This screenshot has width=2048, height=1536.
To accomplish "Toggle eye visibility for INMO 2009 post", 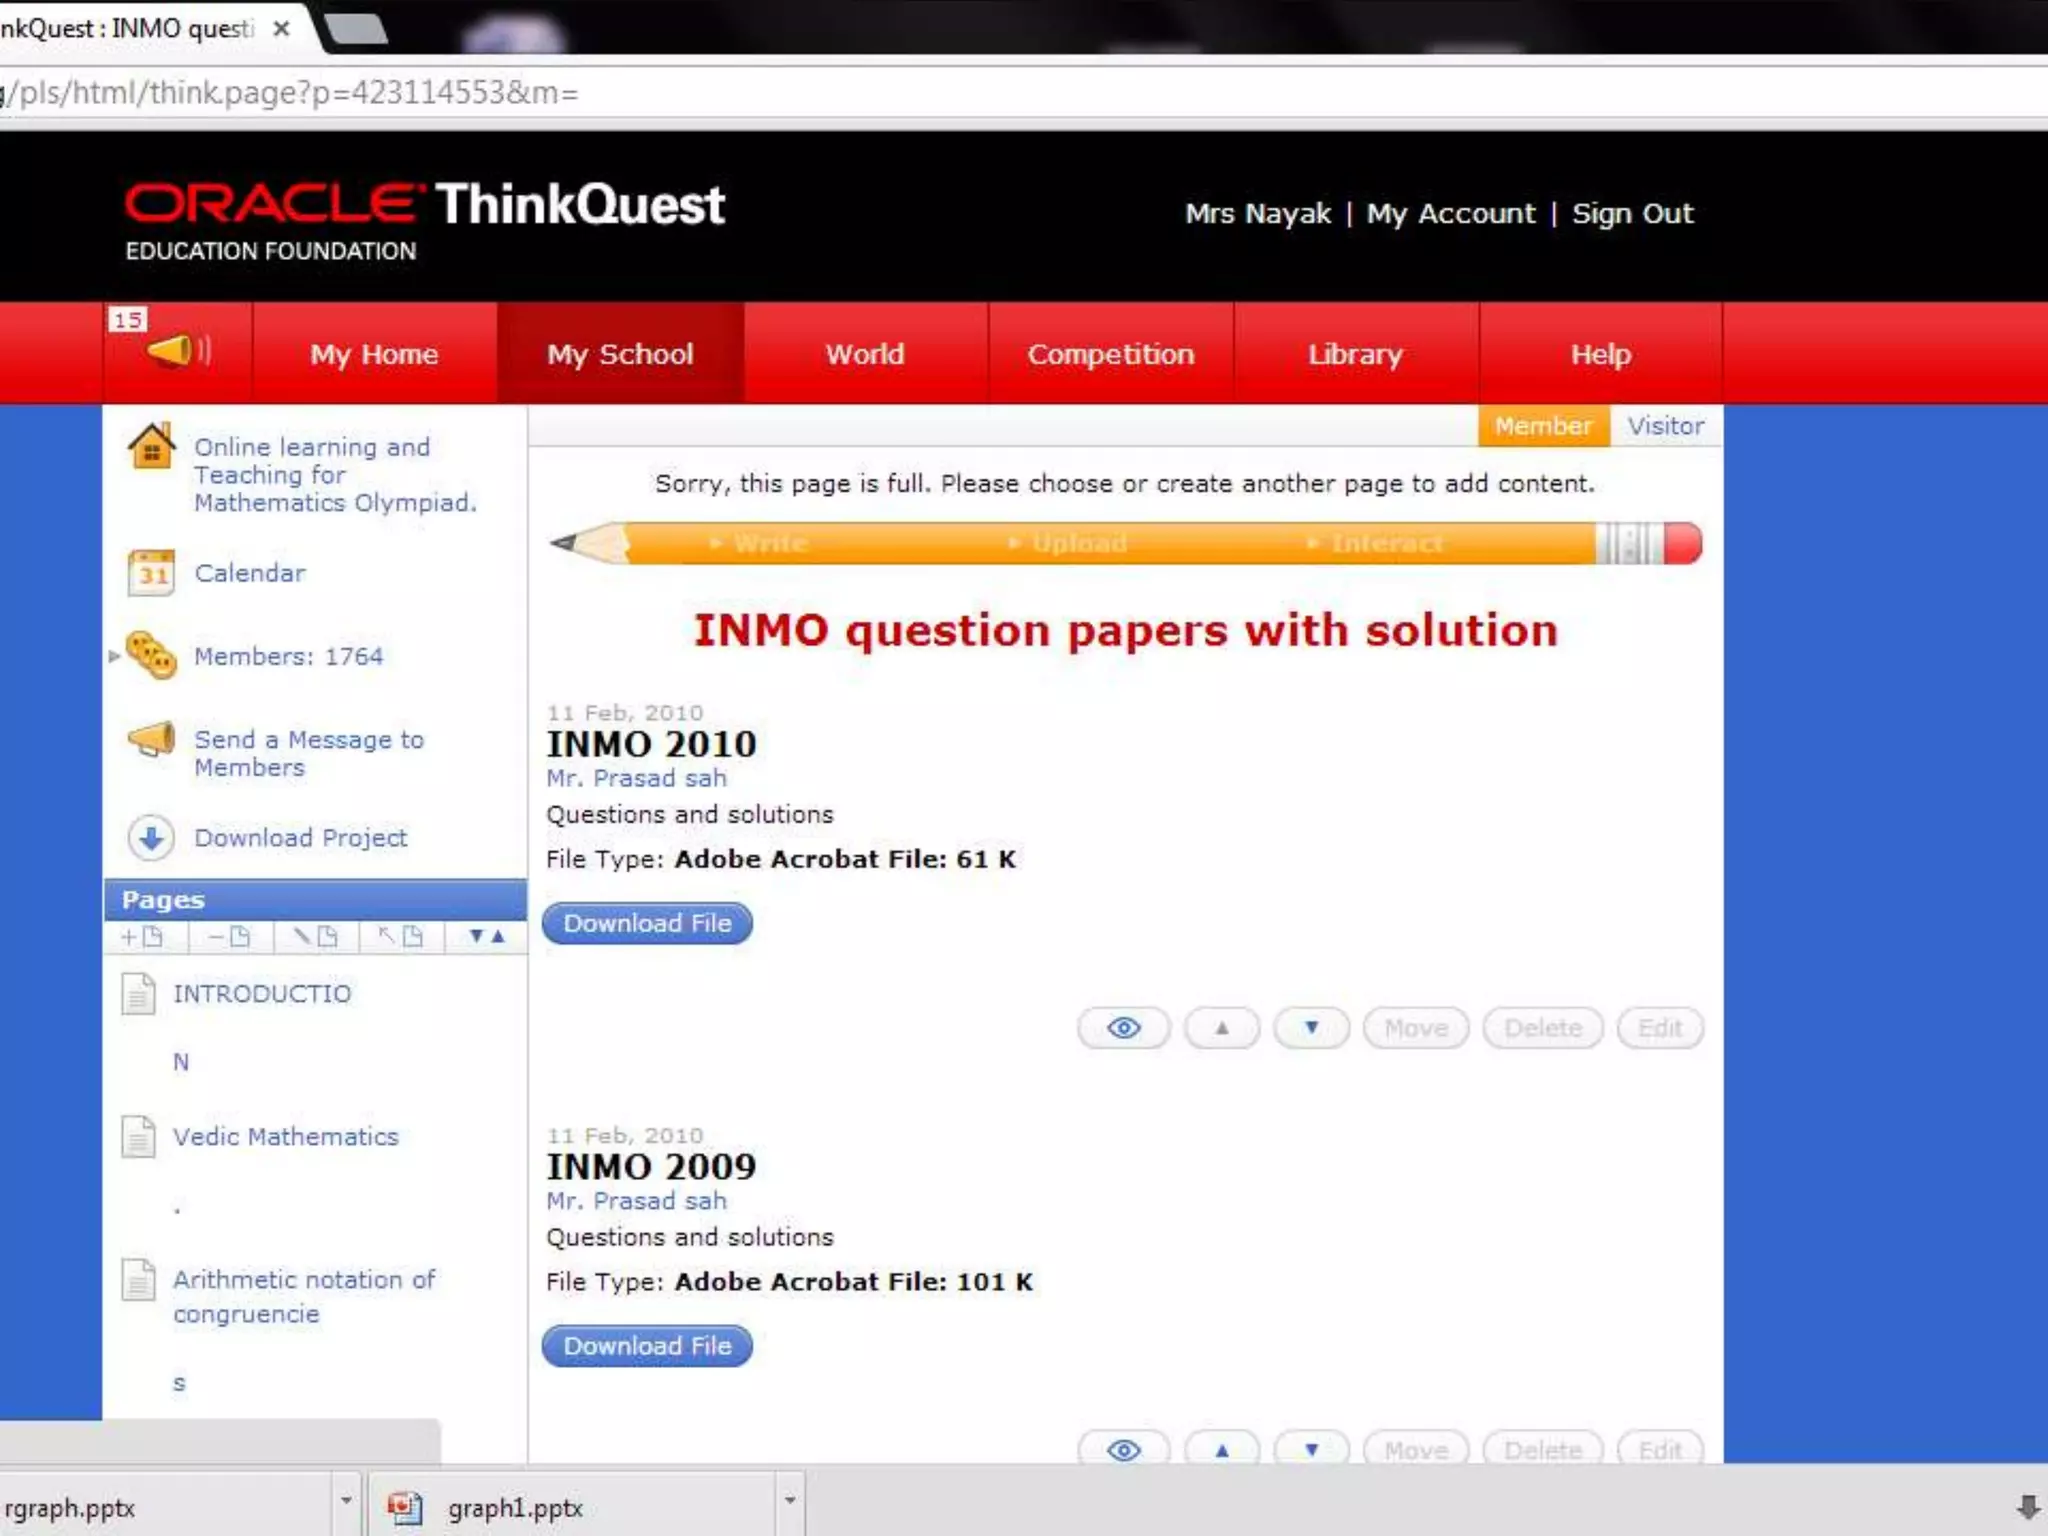I will pyautogui.click(x=1123, y=1450).
